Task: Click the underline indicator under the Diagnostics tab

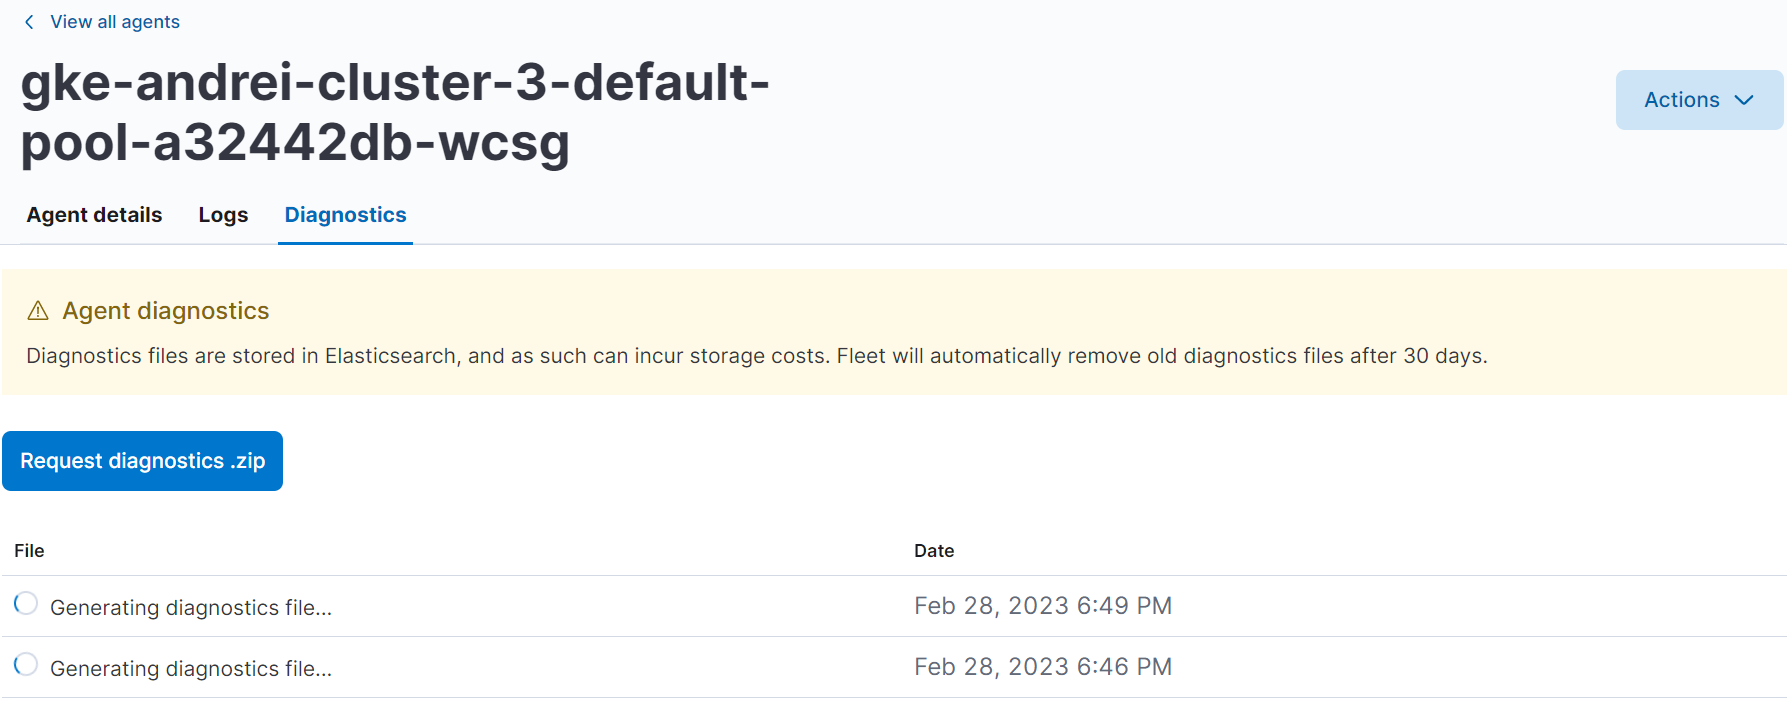Action: coord(344,239)
